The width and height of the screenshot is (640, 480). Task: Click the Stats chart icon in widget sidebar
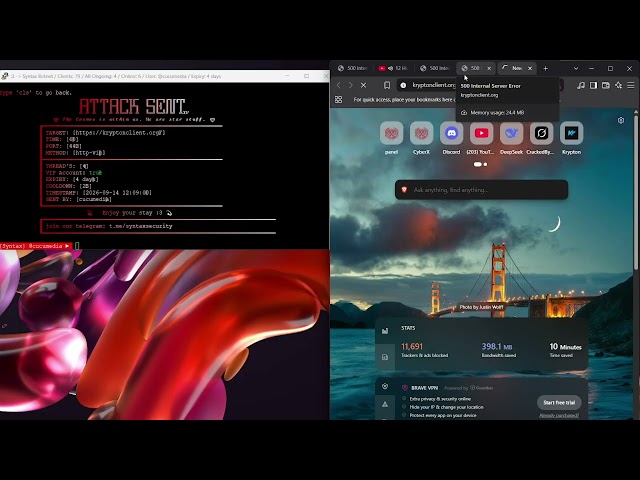click(385, 331)
